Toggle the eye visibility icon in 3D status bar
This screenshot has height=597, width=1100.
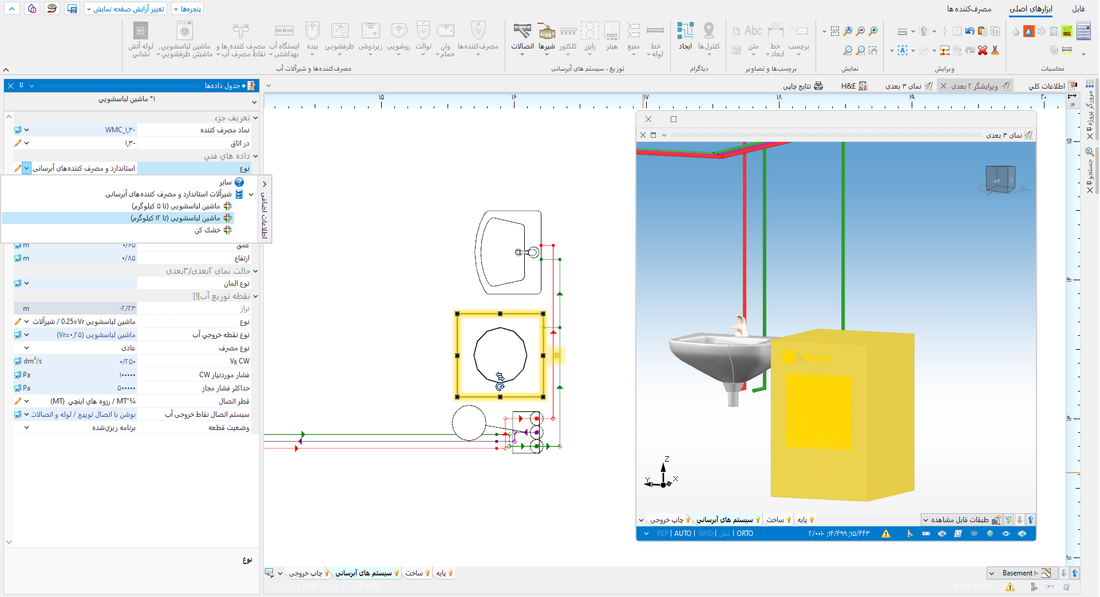point(1006,534)
